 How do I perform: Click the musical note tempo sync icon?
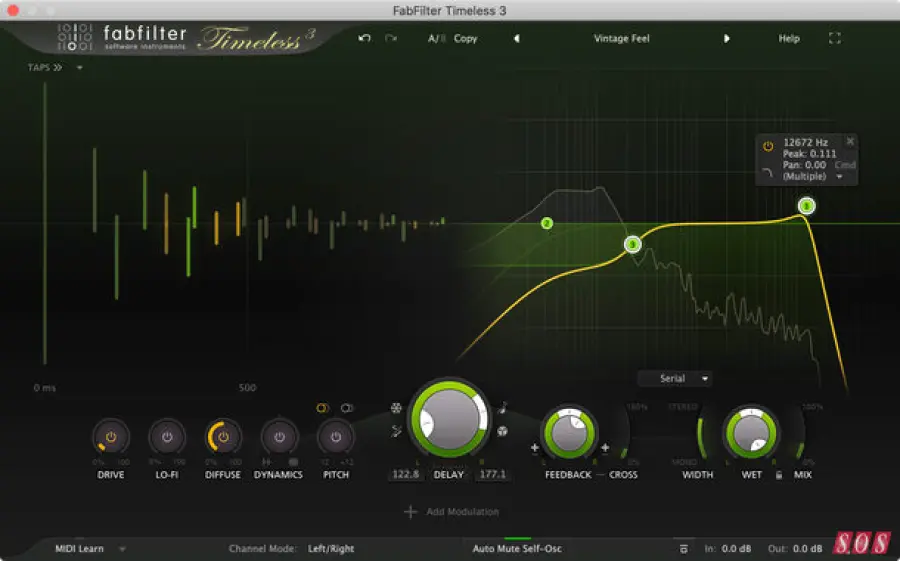tap(503, 408)
